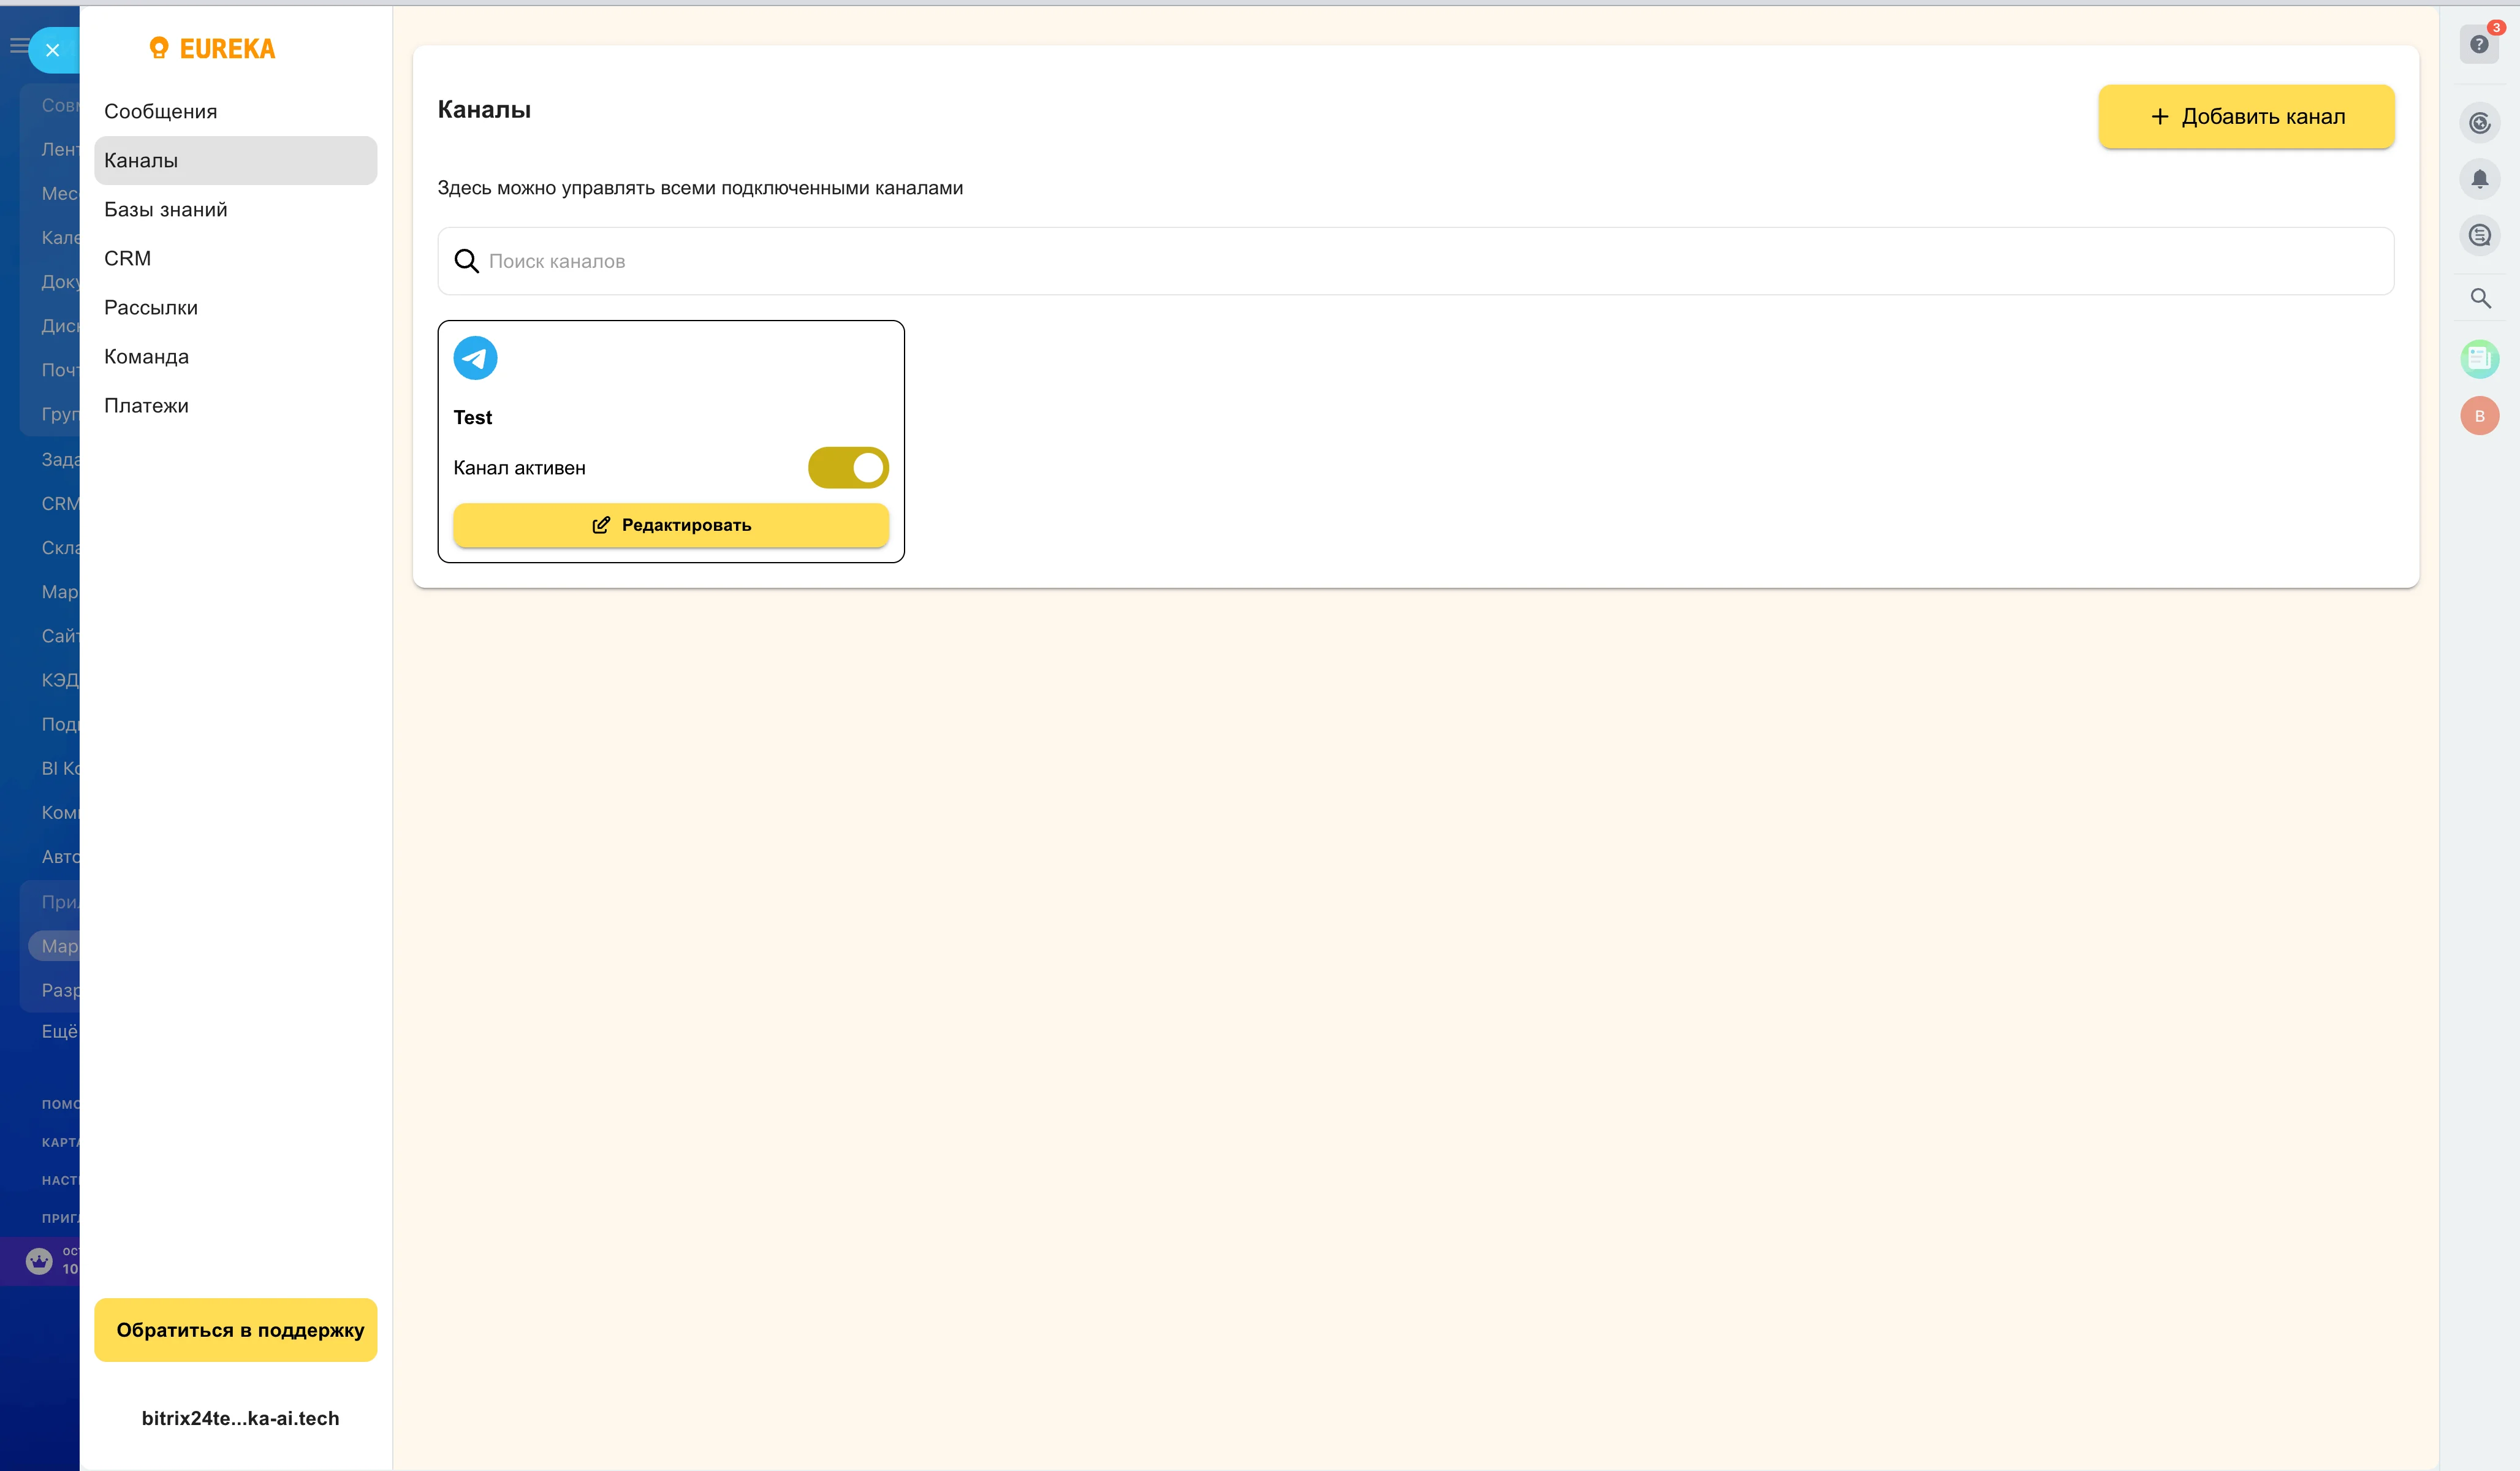Click the green news feed icon
The image size is (2520, 1471).
pos(2479,358)
